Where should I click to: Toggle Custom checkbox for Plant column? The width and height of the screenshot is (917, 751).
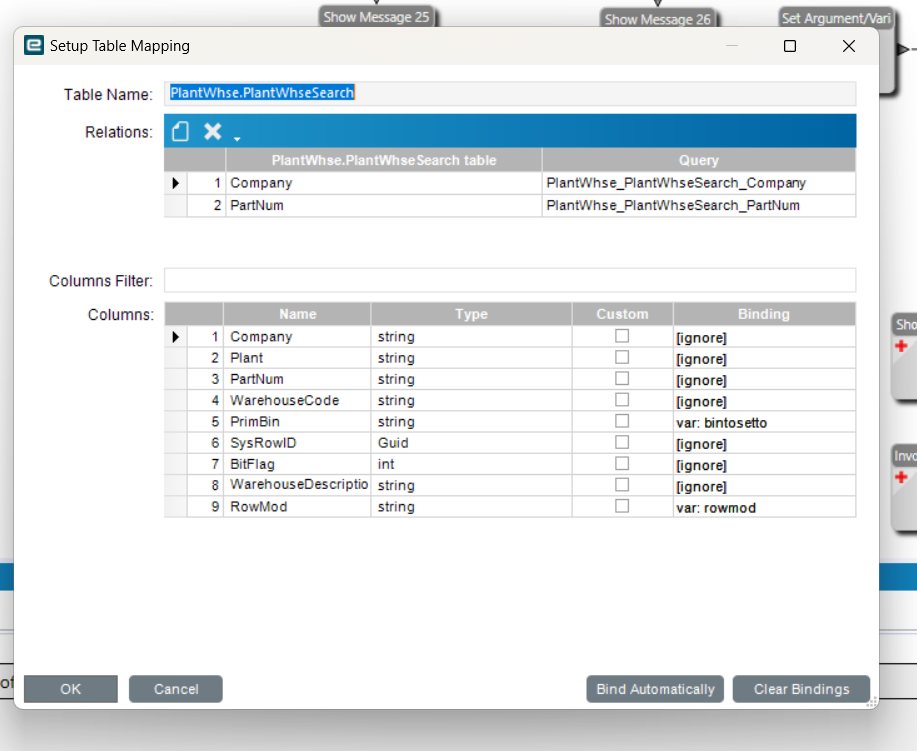(x=622, y=357)
